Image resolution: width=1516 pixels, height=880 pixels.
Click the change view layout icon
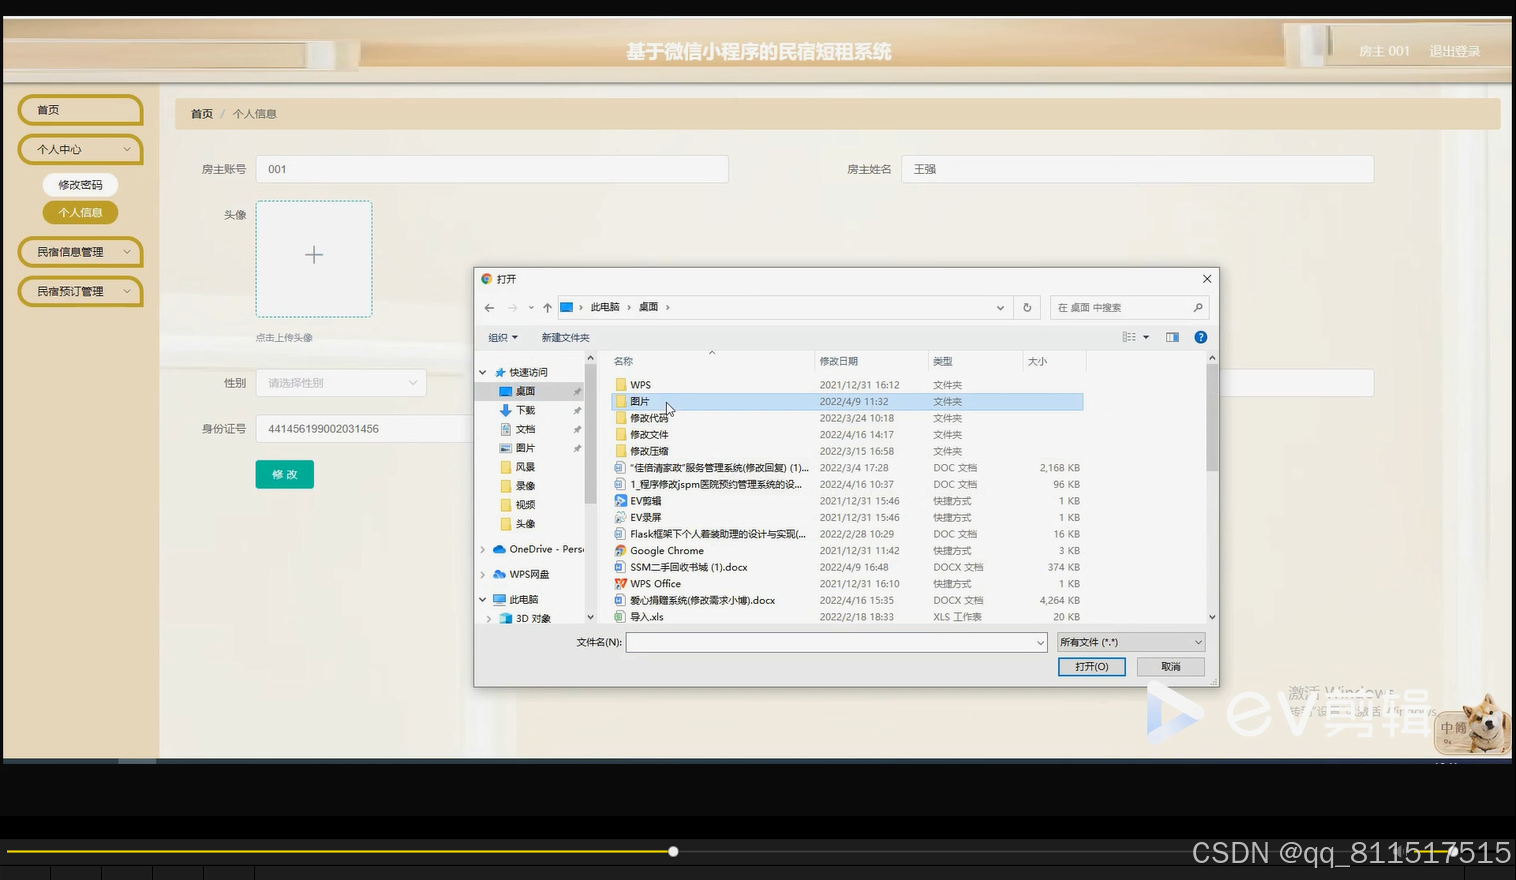click(x=1129, y=337)
